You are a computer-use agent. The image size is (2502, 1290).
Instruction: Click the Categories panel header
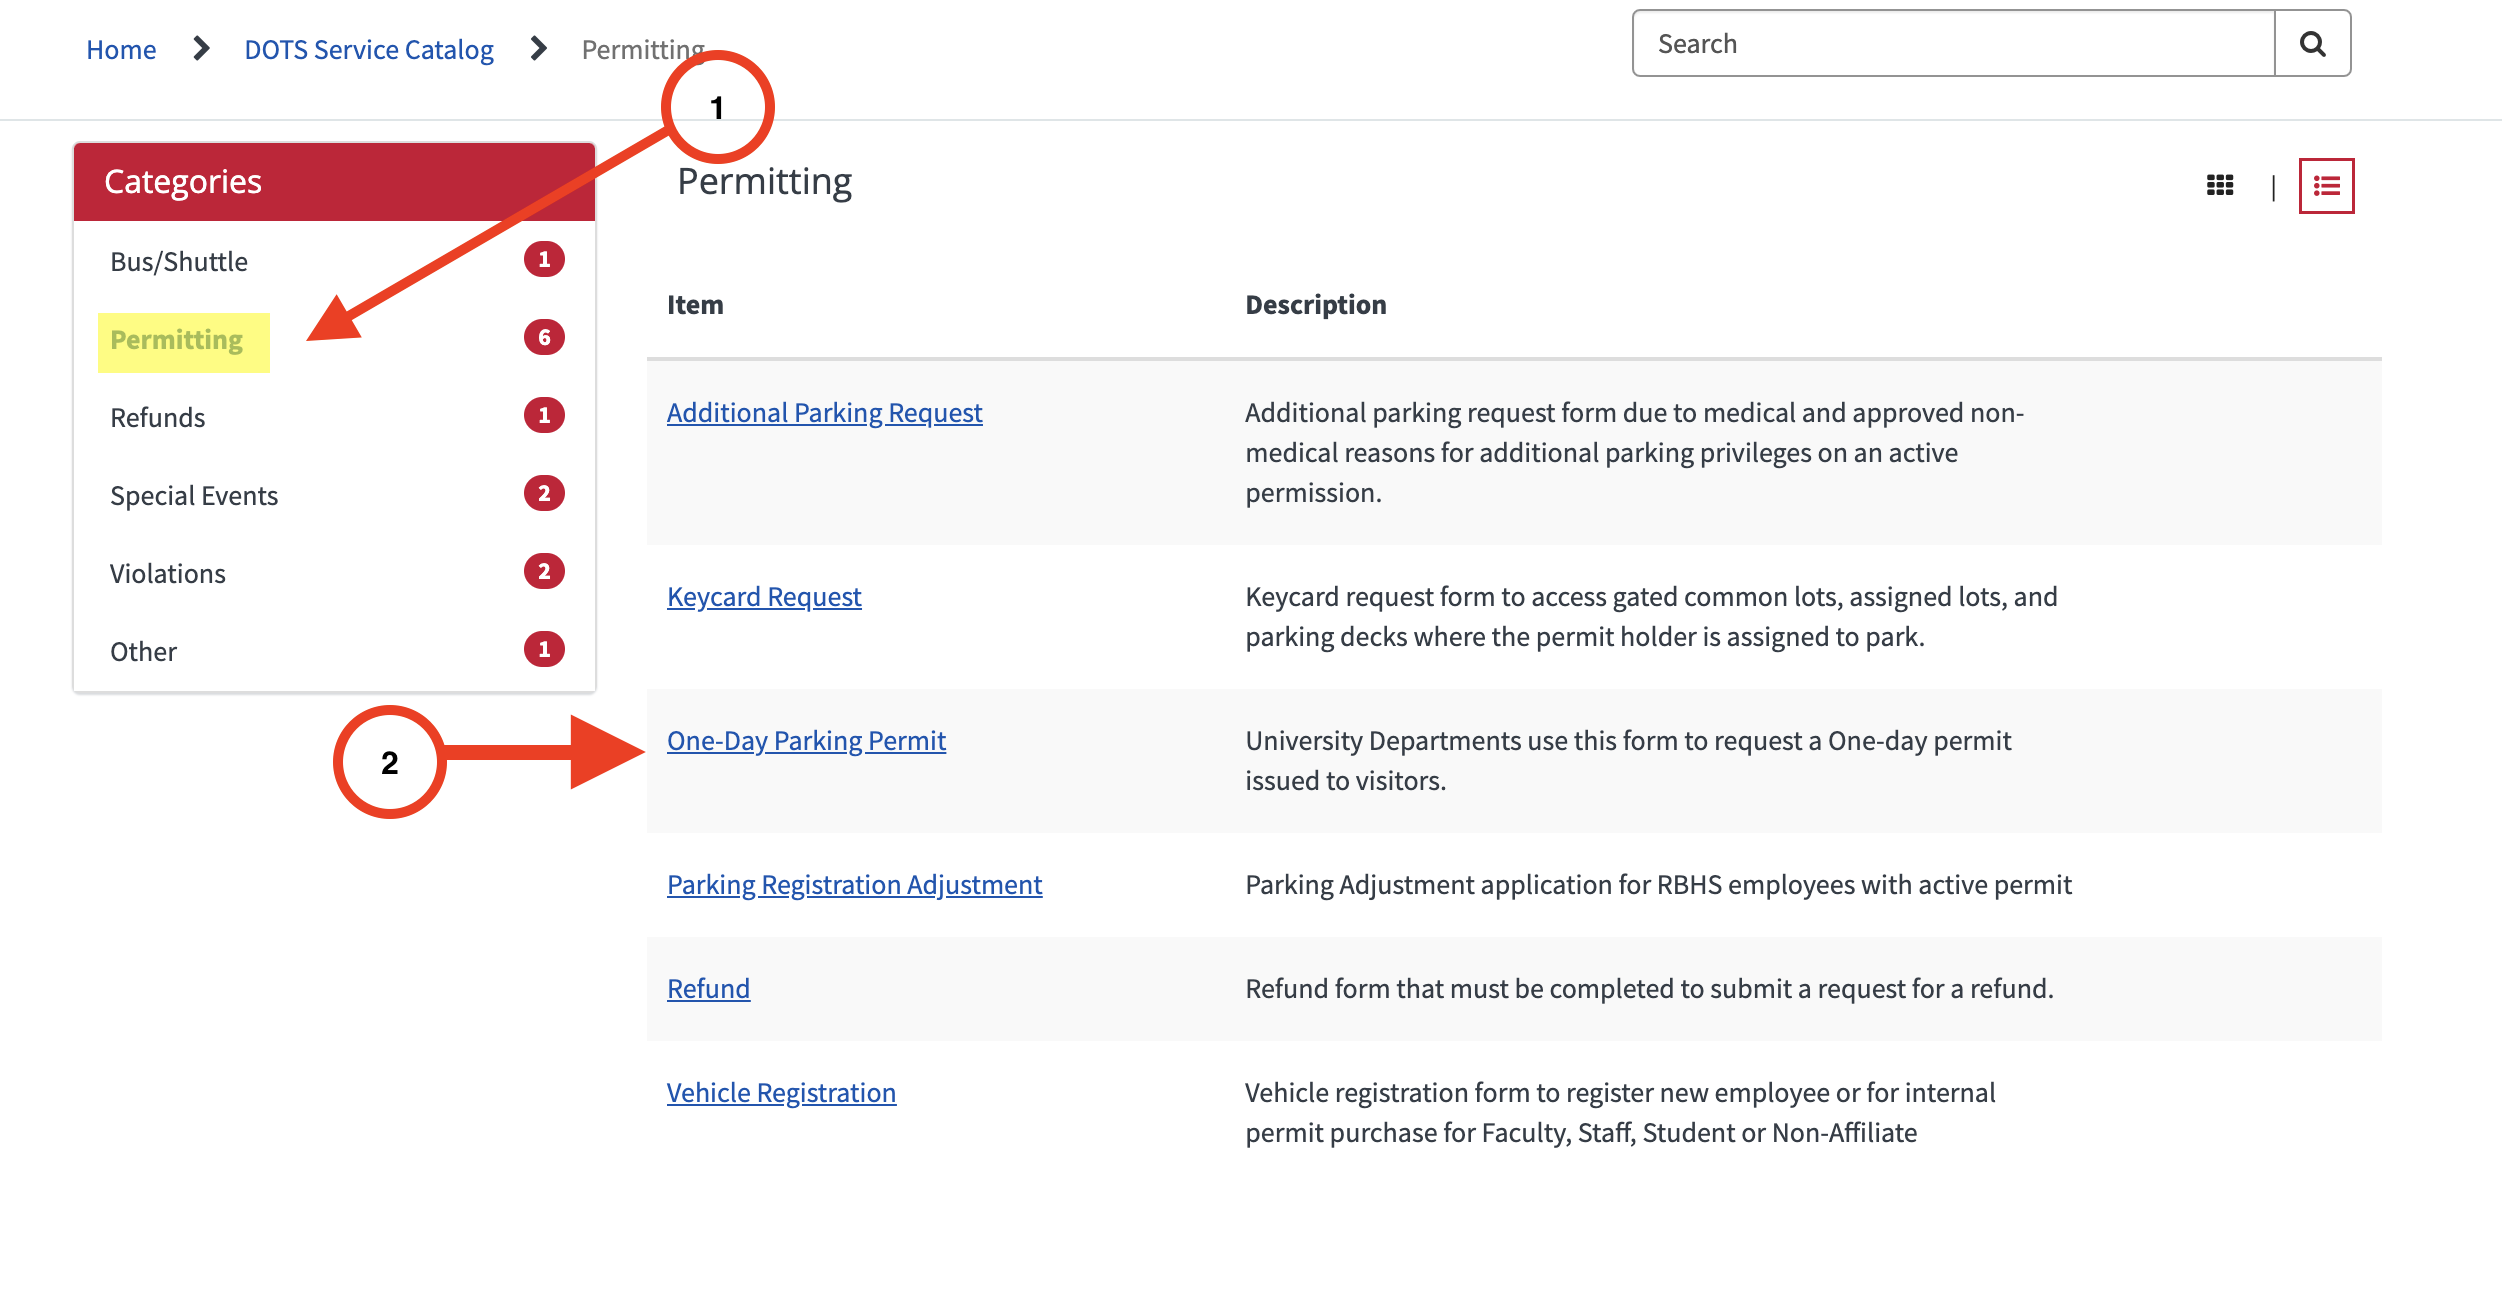tap(334, 182)
